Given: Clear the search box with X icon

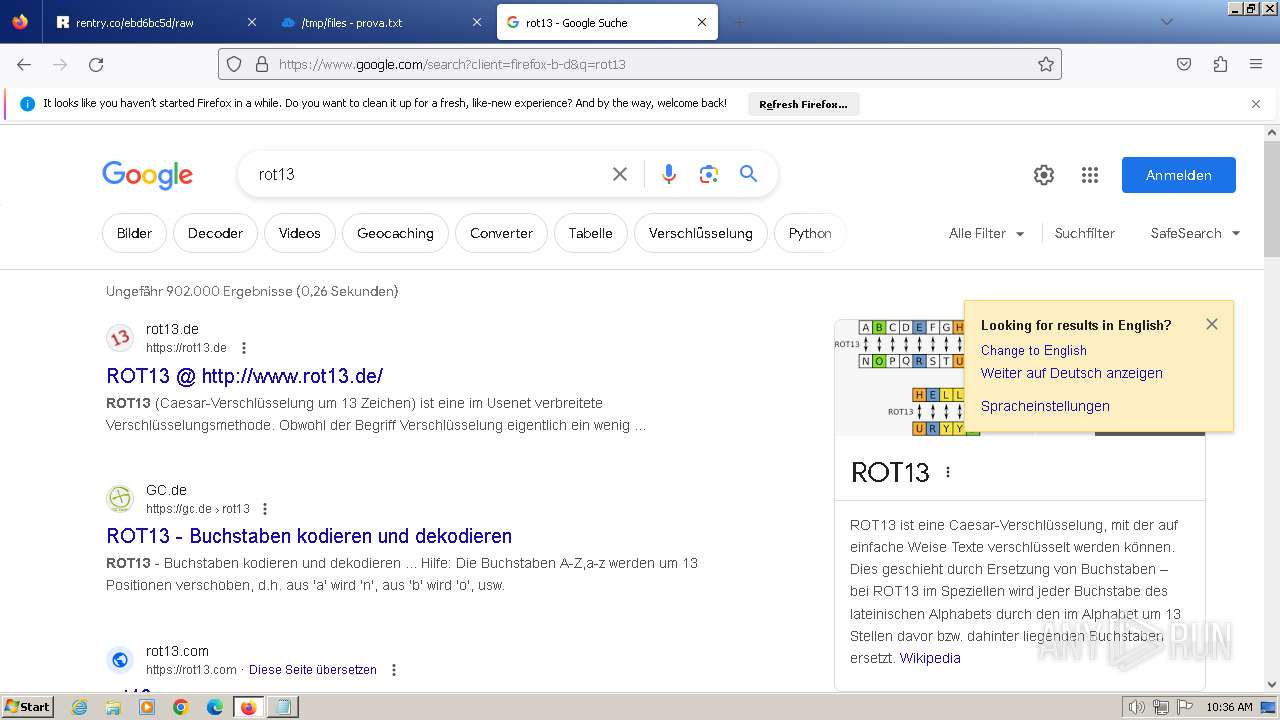Looking at the screenshot, I should click(x=620, y=174).
